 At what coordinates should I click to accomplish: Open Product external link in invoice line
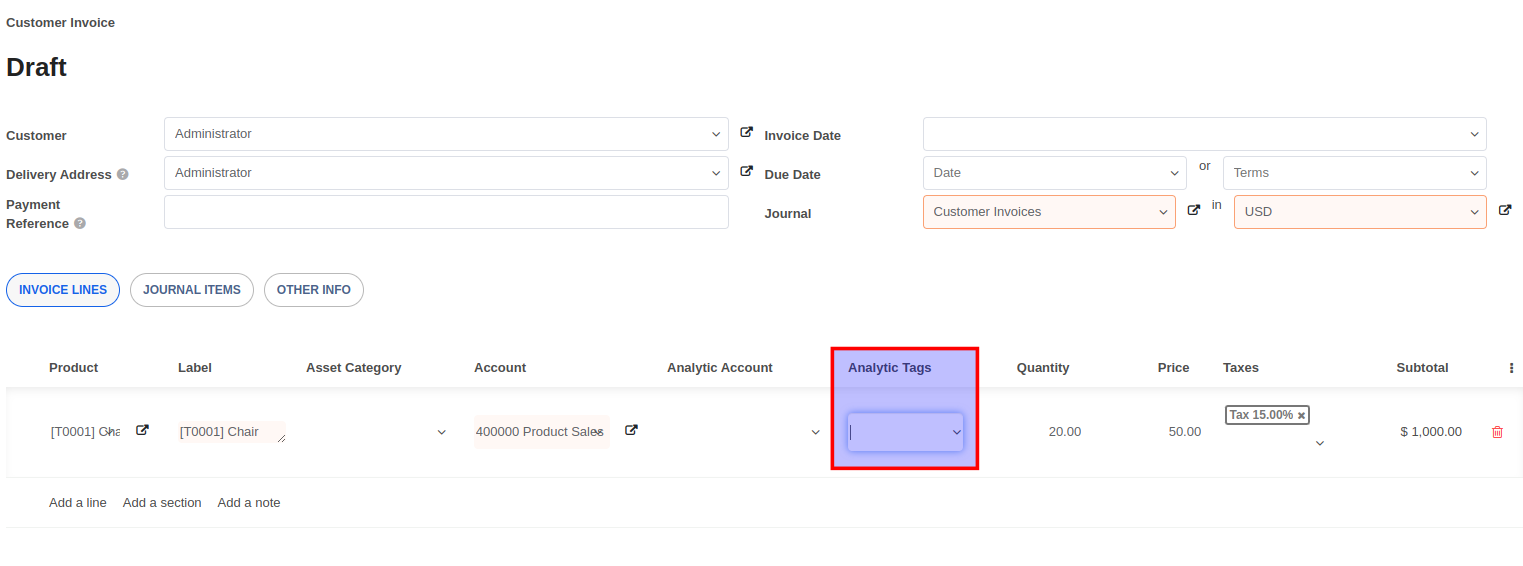142,430
